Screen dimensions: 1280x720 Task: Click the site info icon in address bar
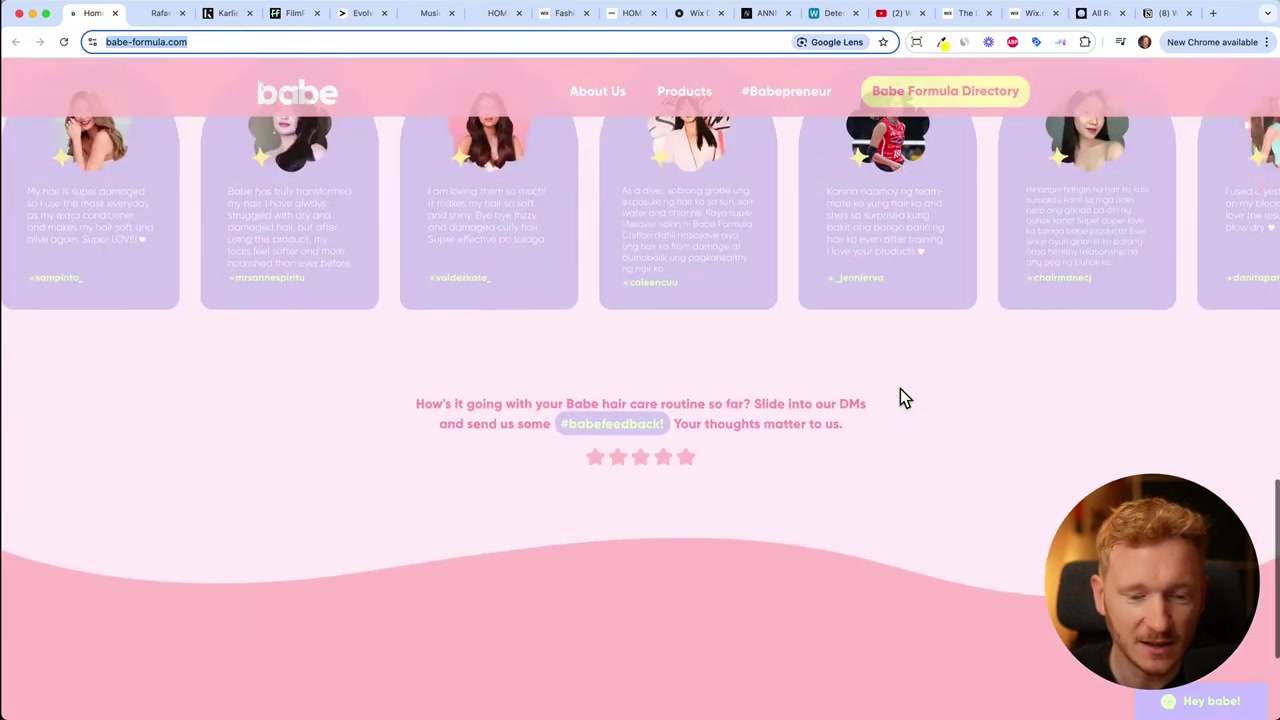pyautogui.click(x=92, y=42)
